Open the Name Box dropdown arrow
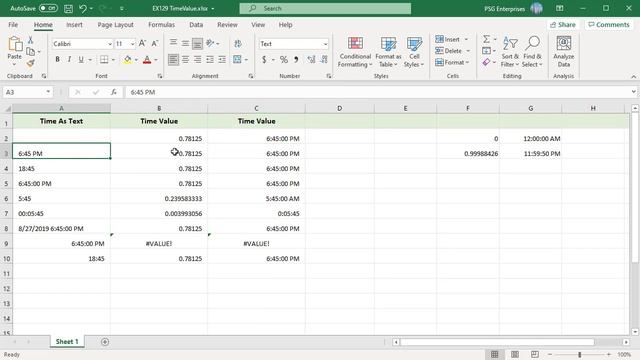640x360 pixels. pyautogui.click(x=48, y=92)
